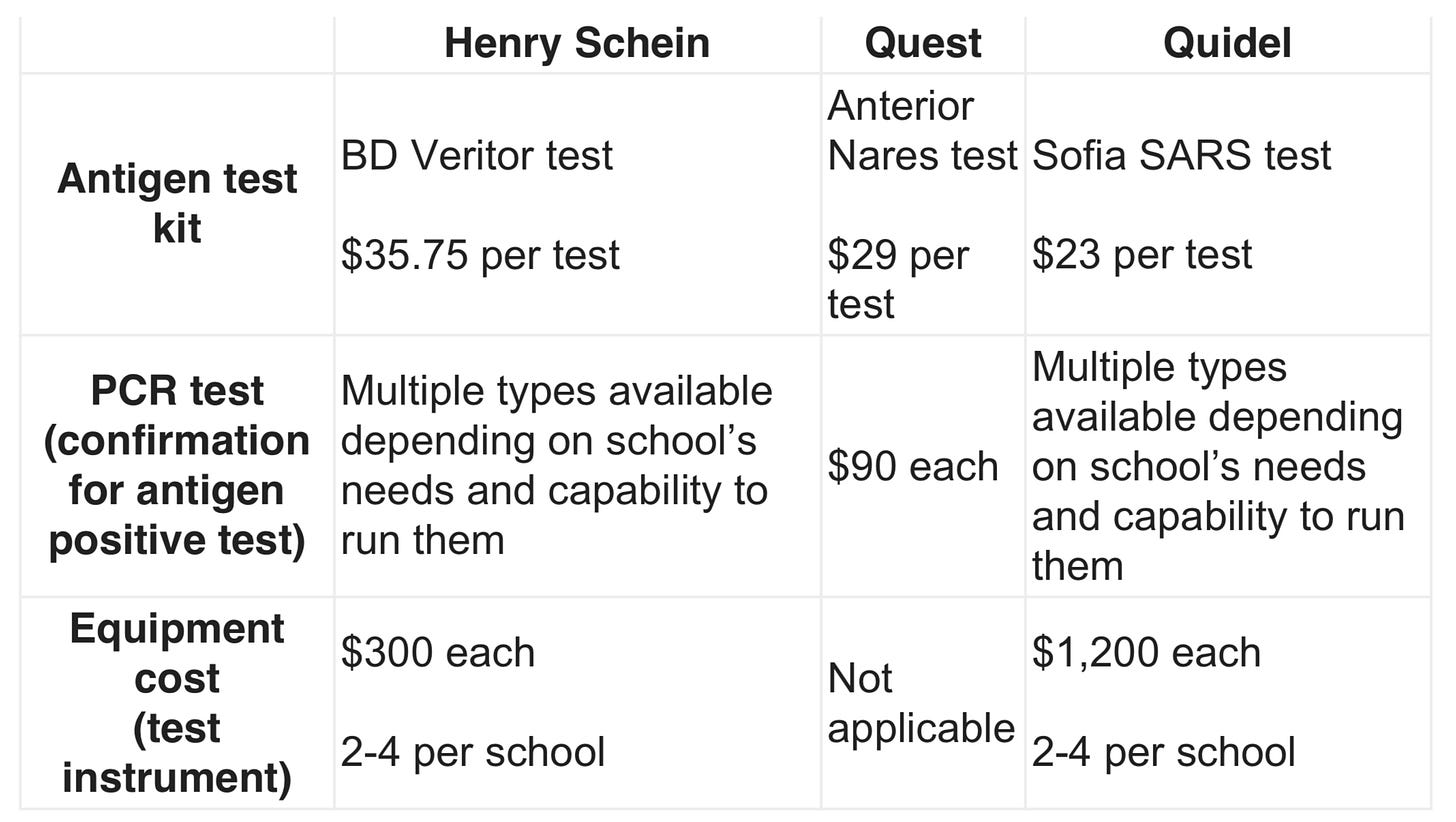Select the $29 per test price

[898, 279]
